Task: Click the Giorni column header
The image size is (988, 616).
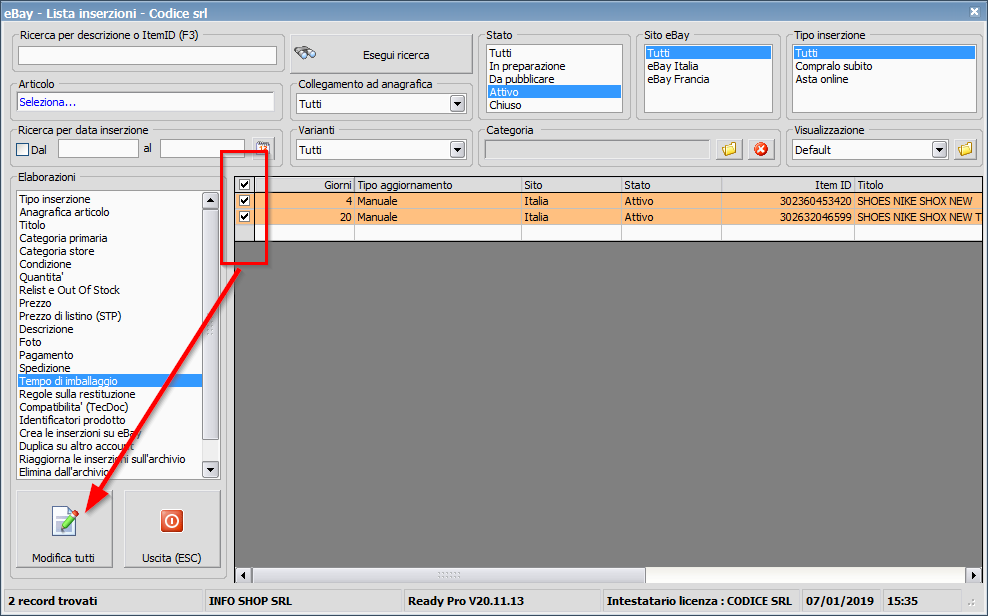Action: point(304,185)
